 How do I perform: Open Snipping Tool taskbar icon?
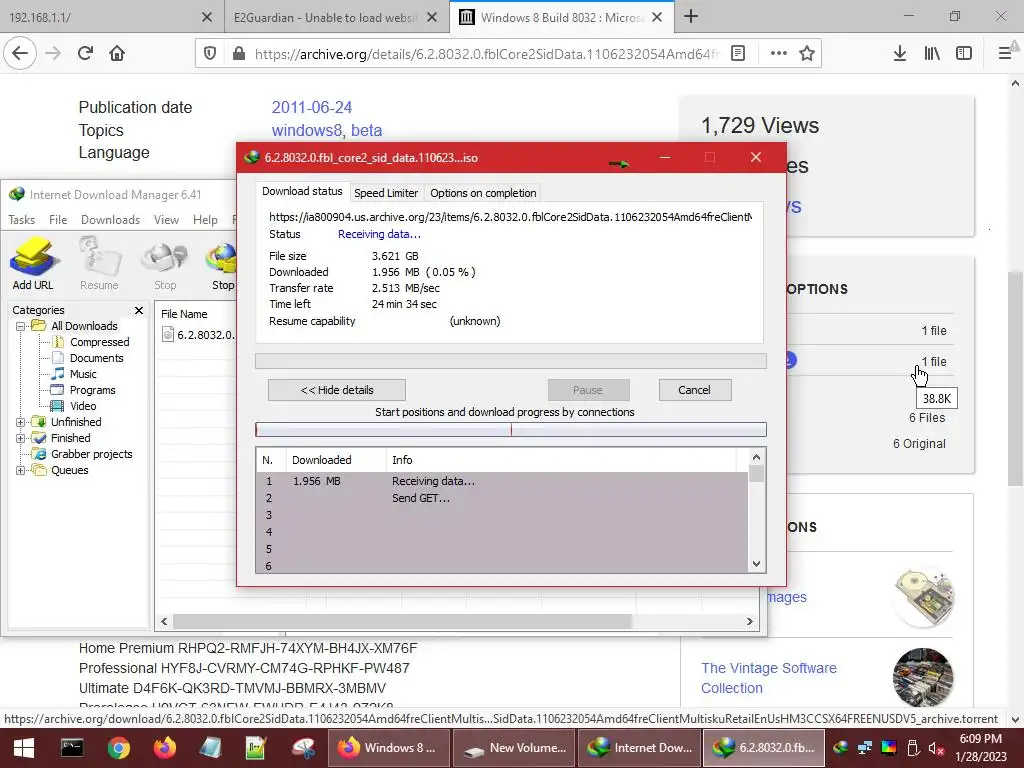(x=302, y=748)
